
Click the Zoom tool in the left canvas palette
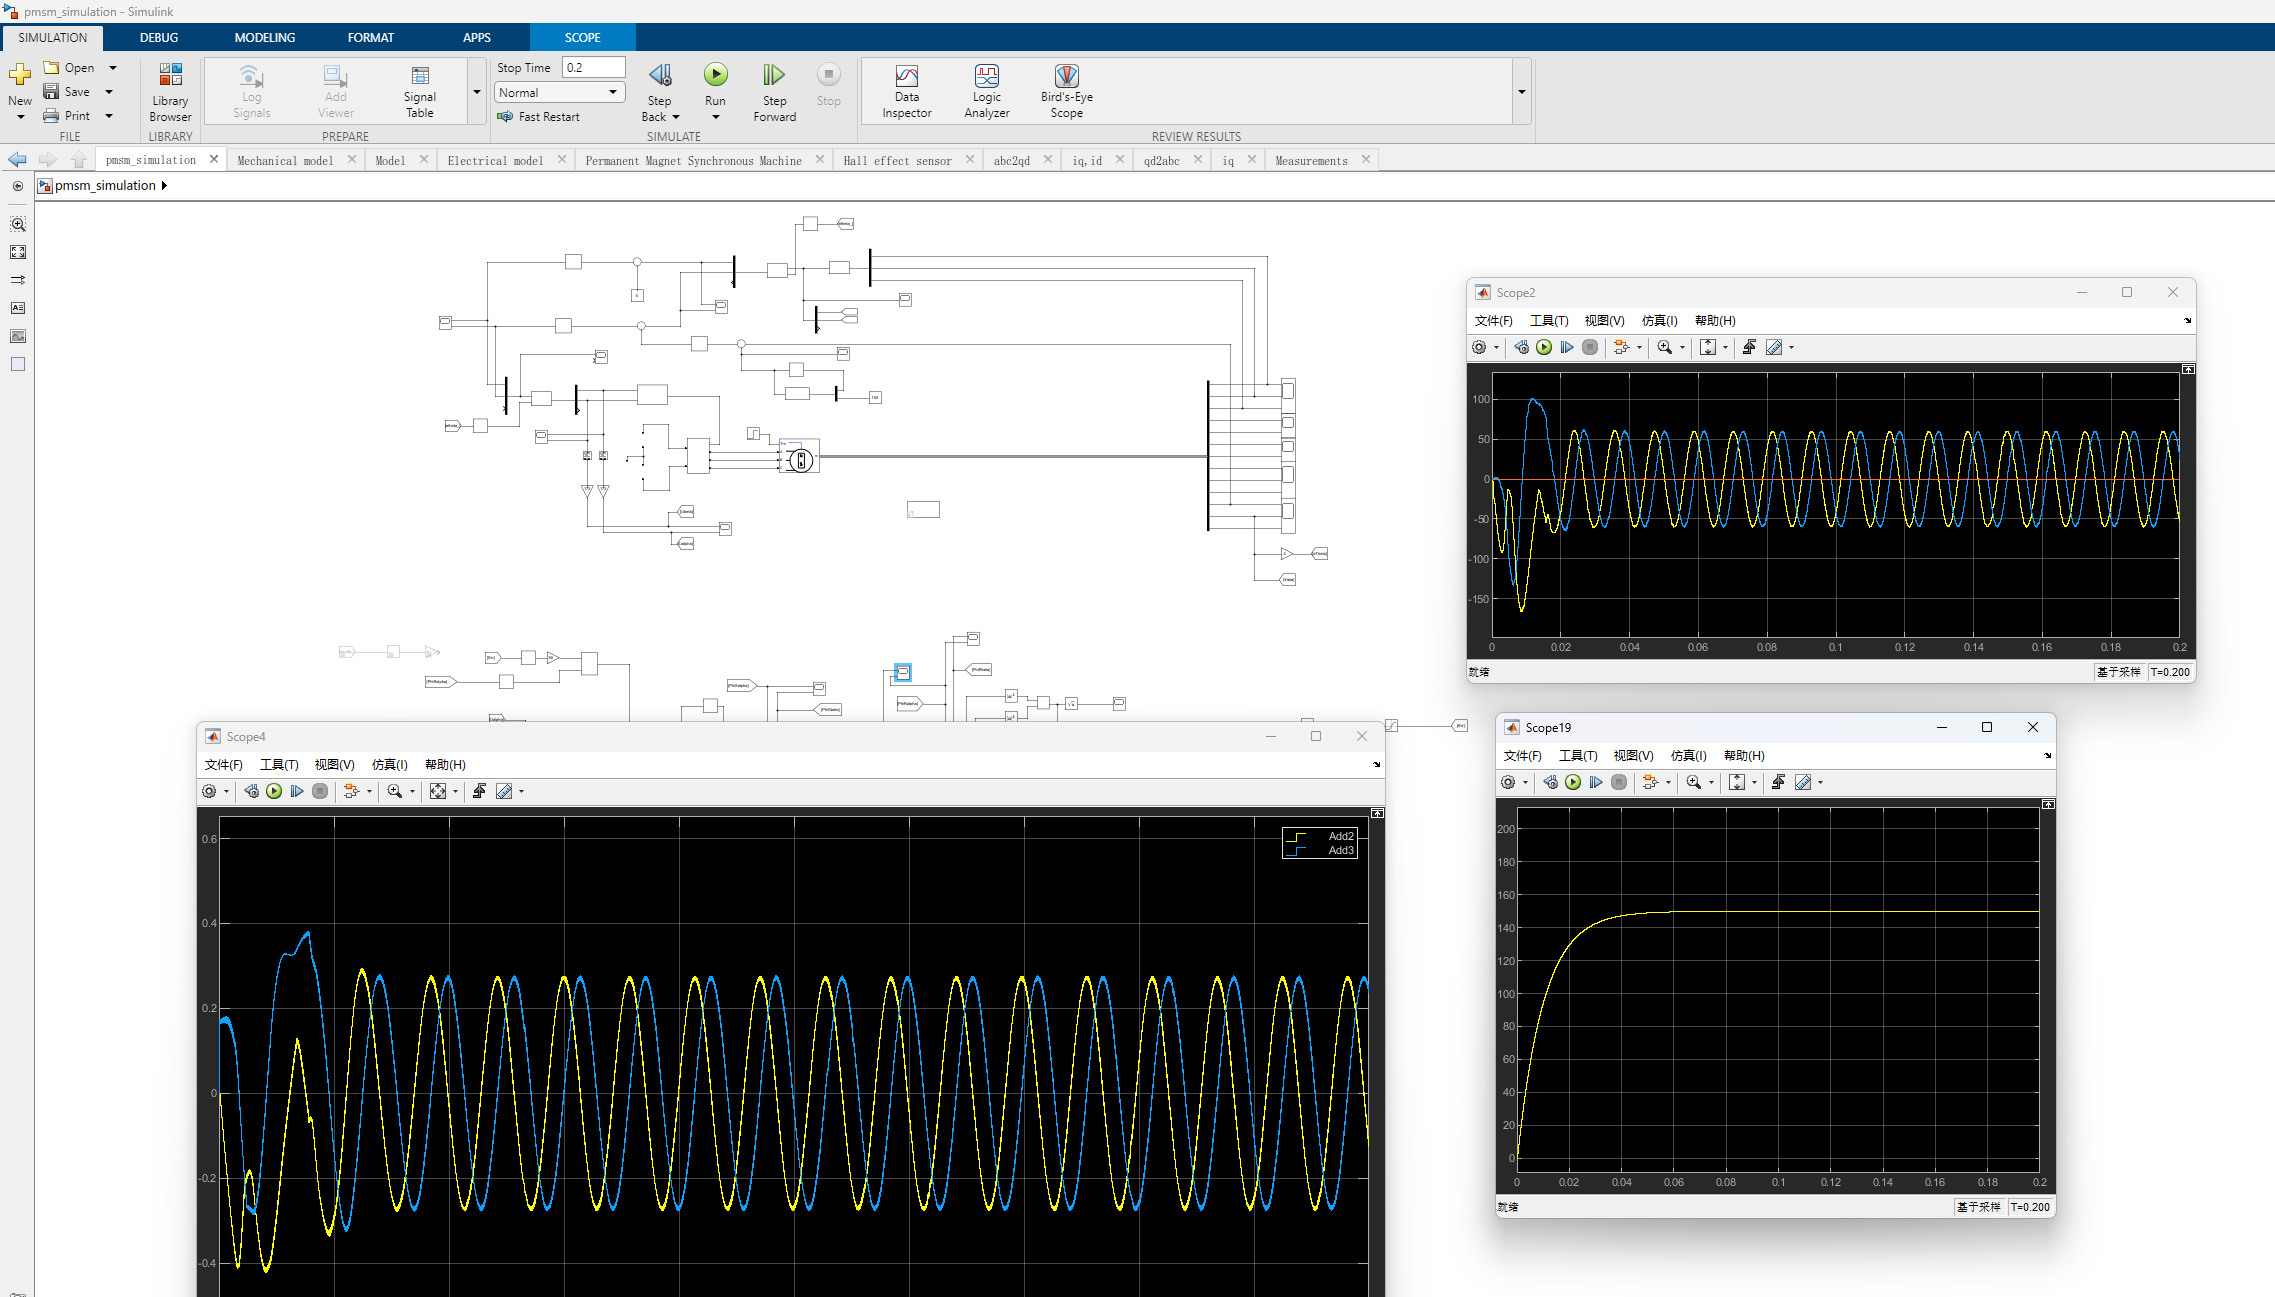(18, 225)
